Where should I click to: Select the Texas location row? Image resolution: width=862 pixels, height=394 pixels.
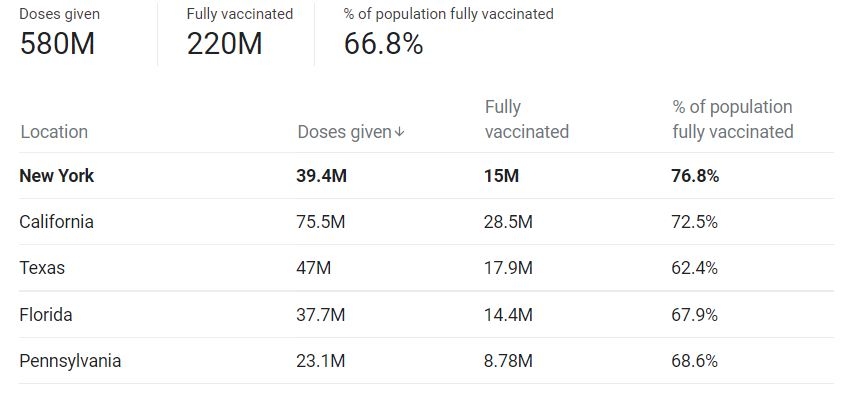[427, 268]
